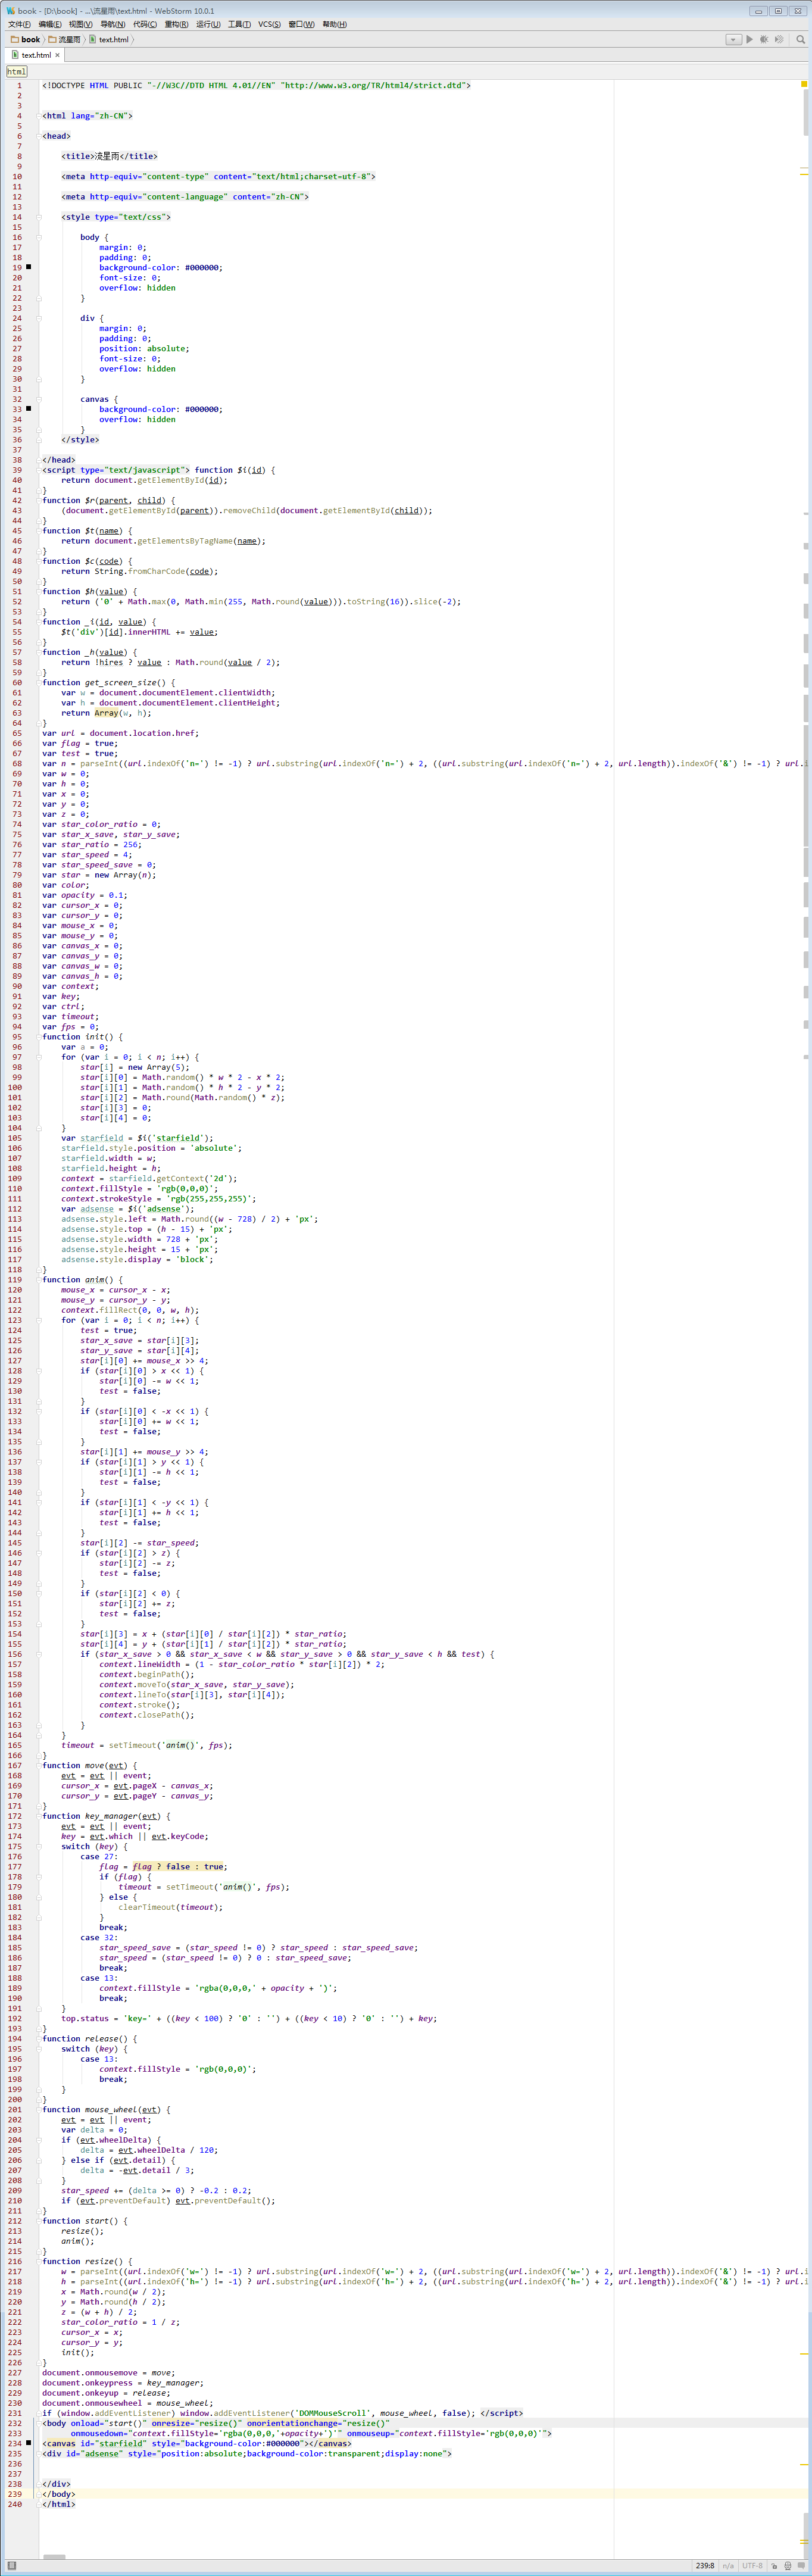Image resolution: width=812 pixels, height=2576 pixels.
Task: Open the 工具(T) menu
Action: click(x=239, y=24)
